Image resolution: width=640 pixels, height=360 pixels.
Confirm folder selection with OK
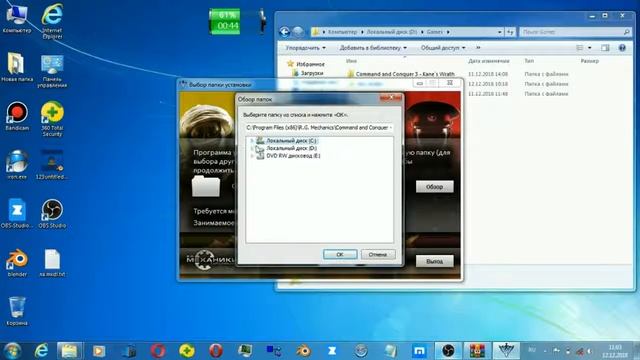tap(340, 254)
